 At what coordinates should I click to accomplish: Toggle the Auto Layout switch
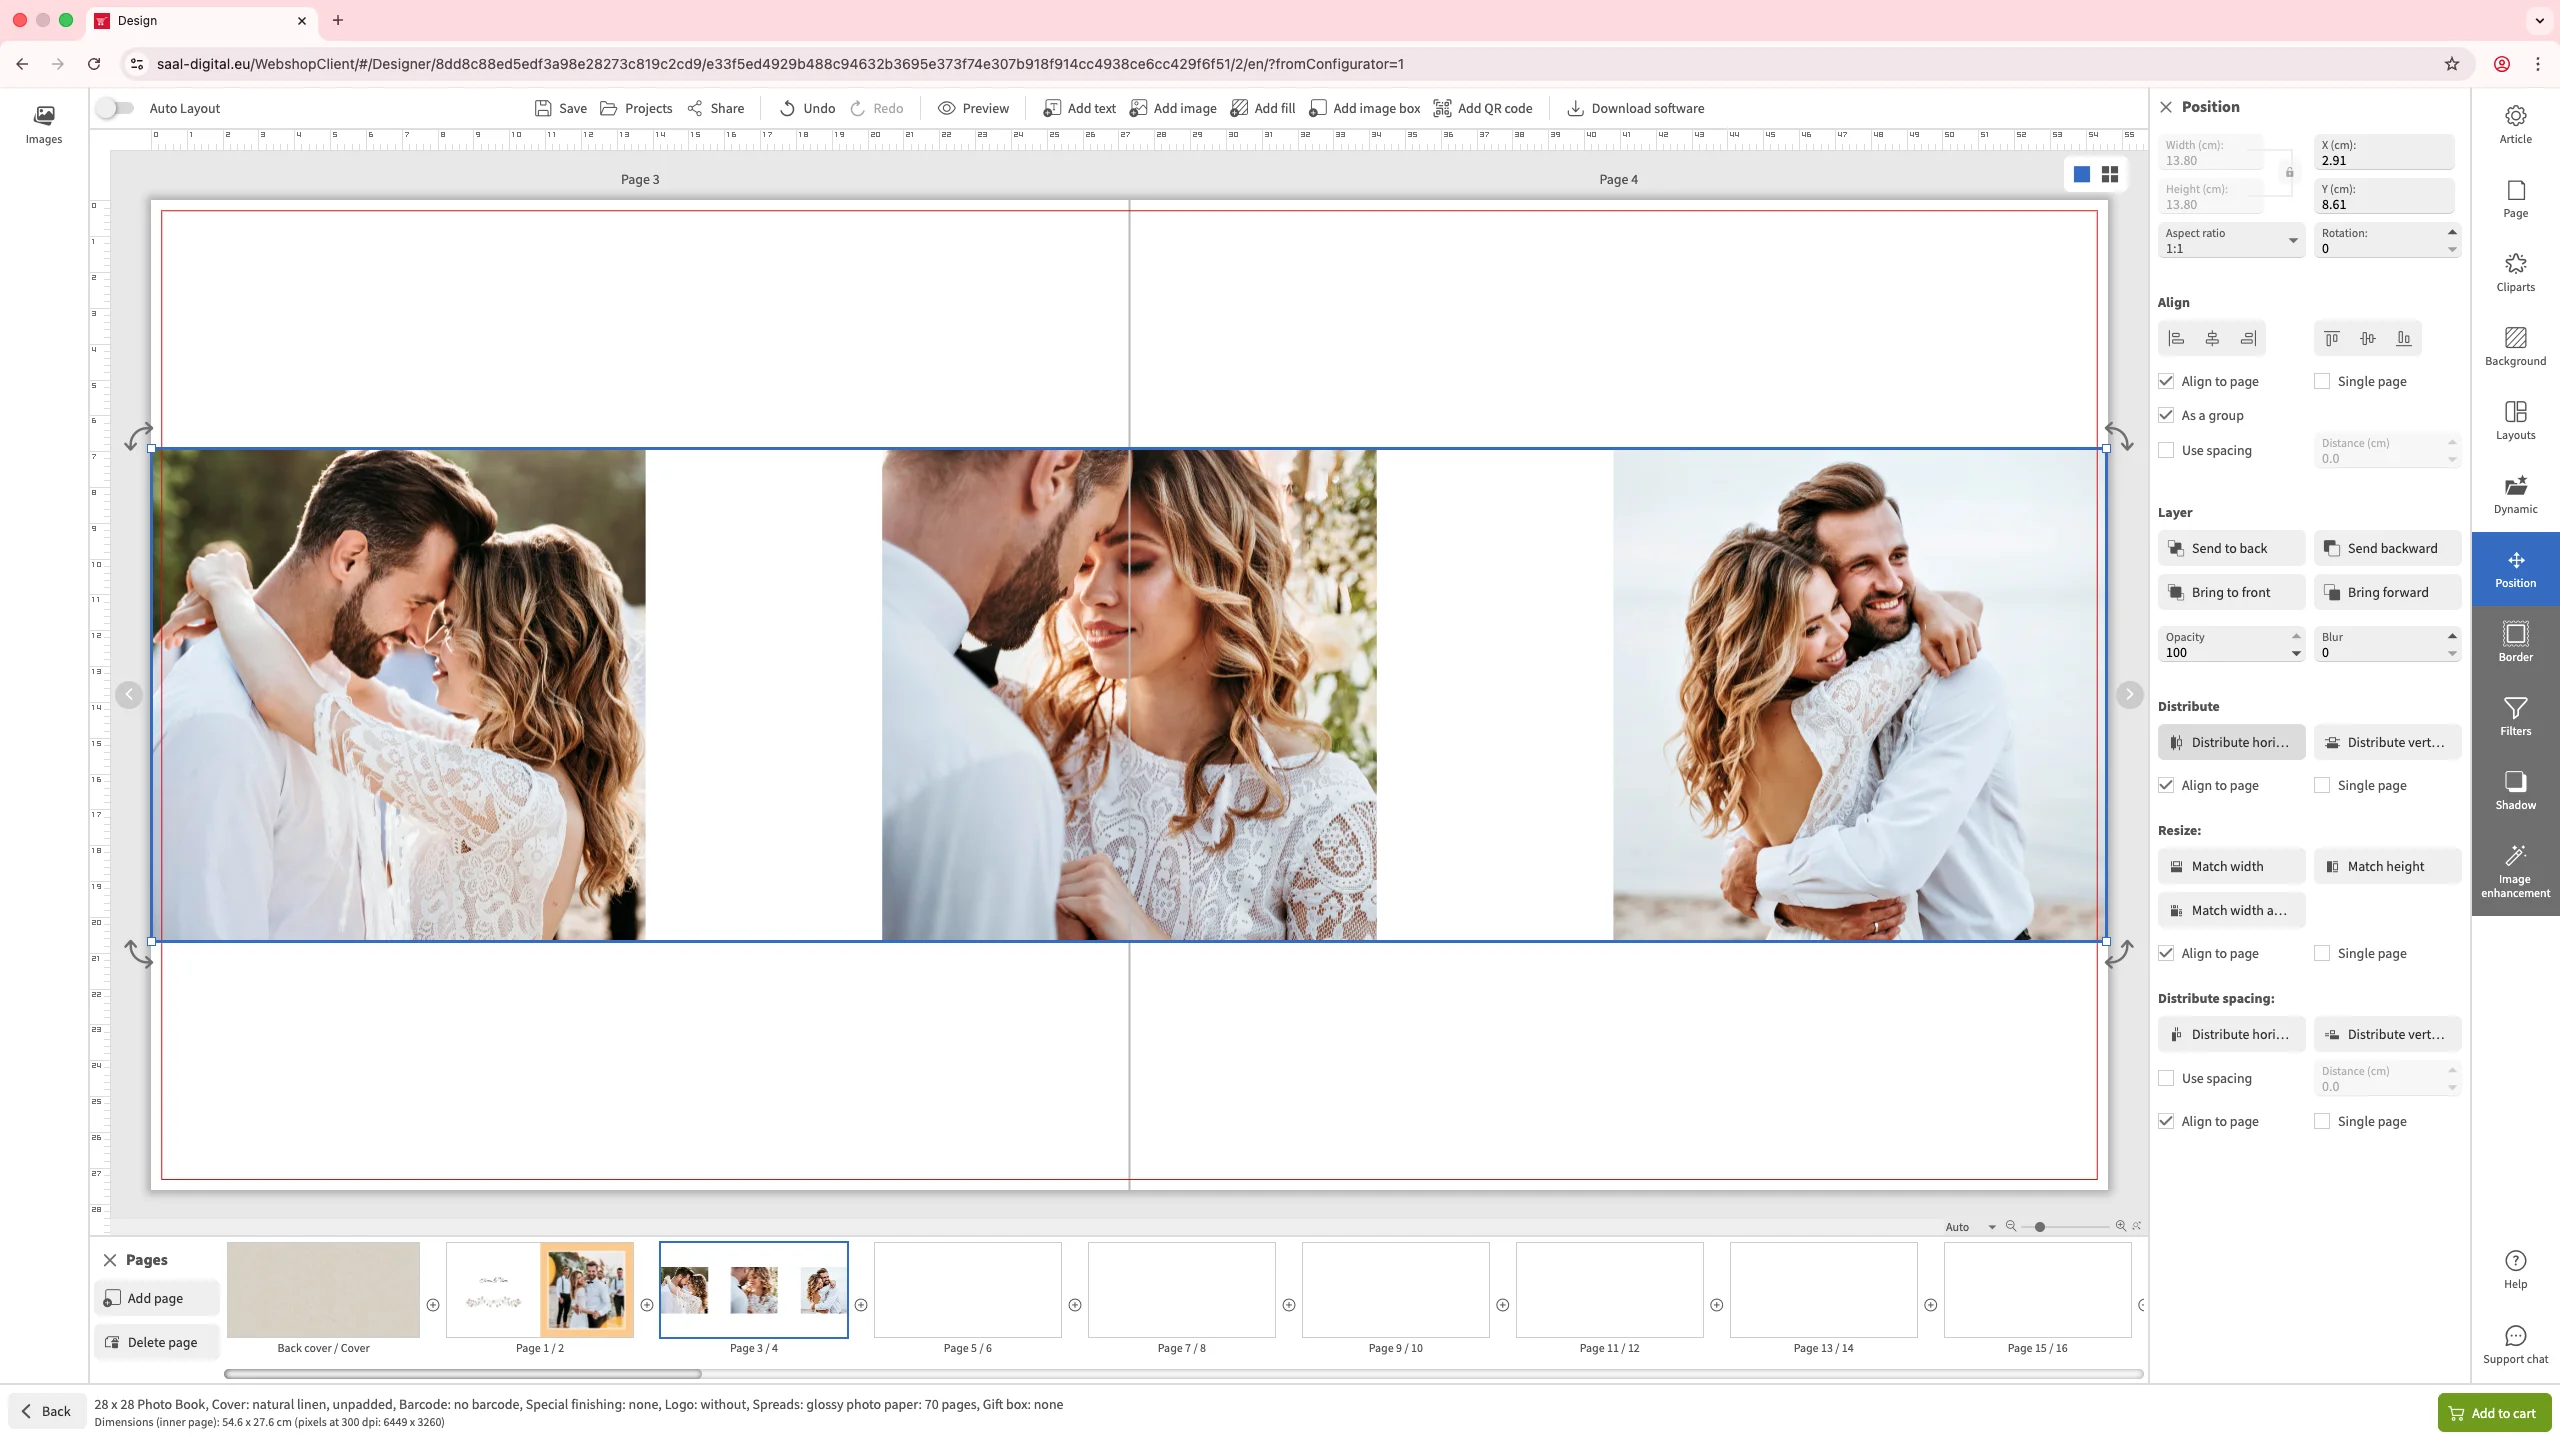pyautogui.click(x=116, y=108)
